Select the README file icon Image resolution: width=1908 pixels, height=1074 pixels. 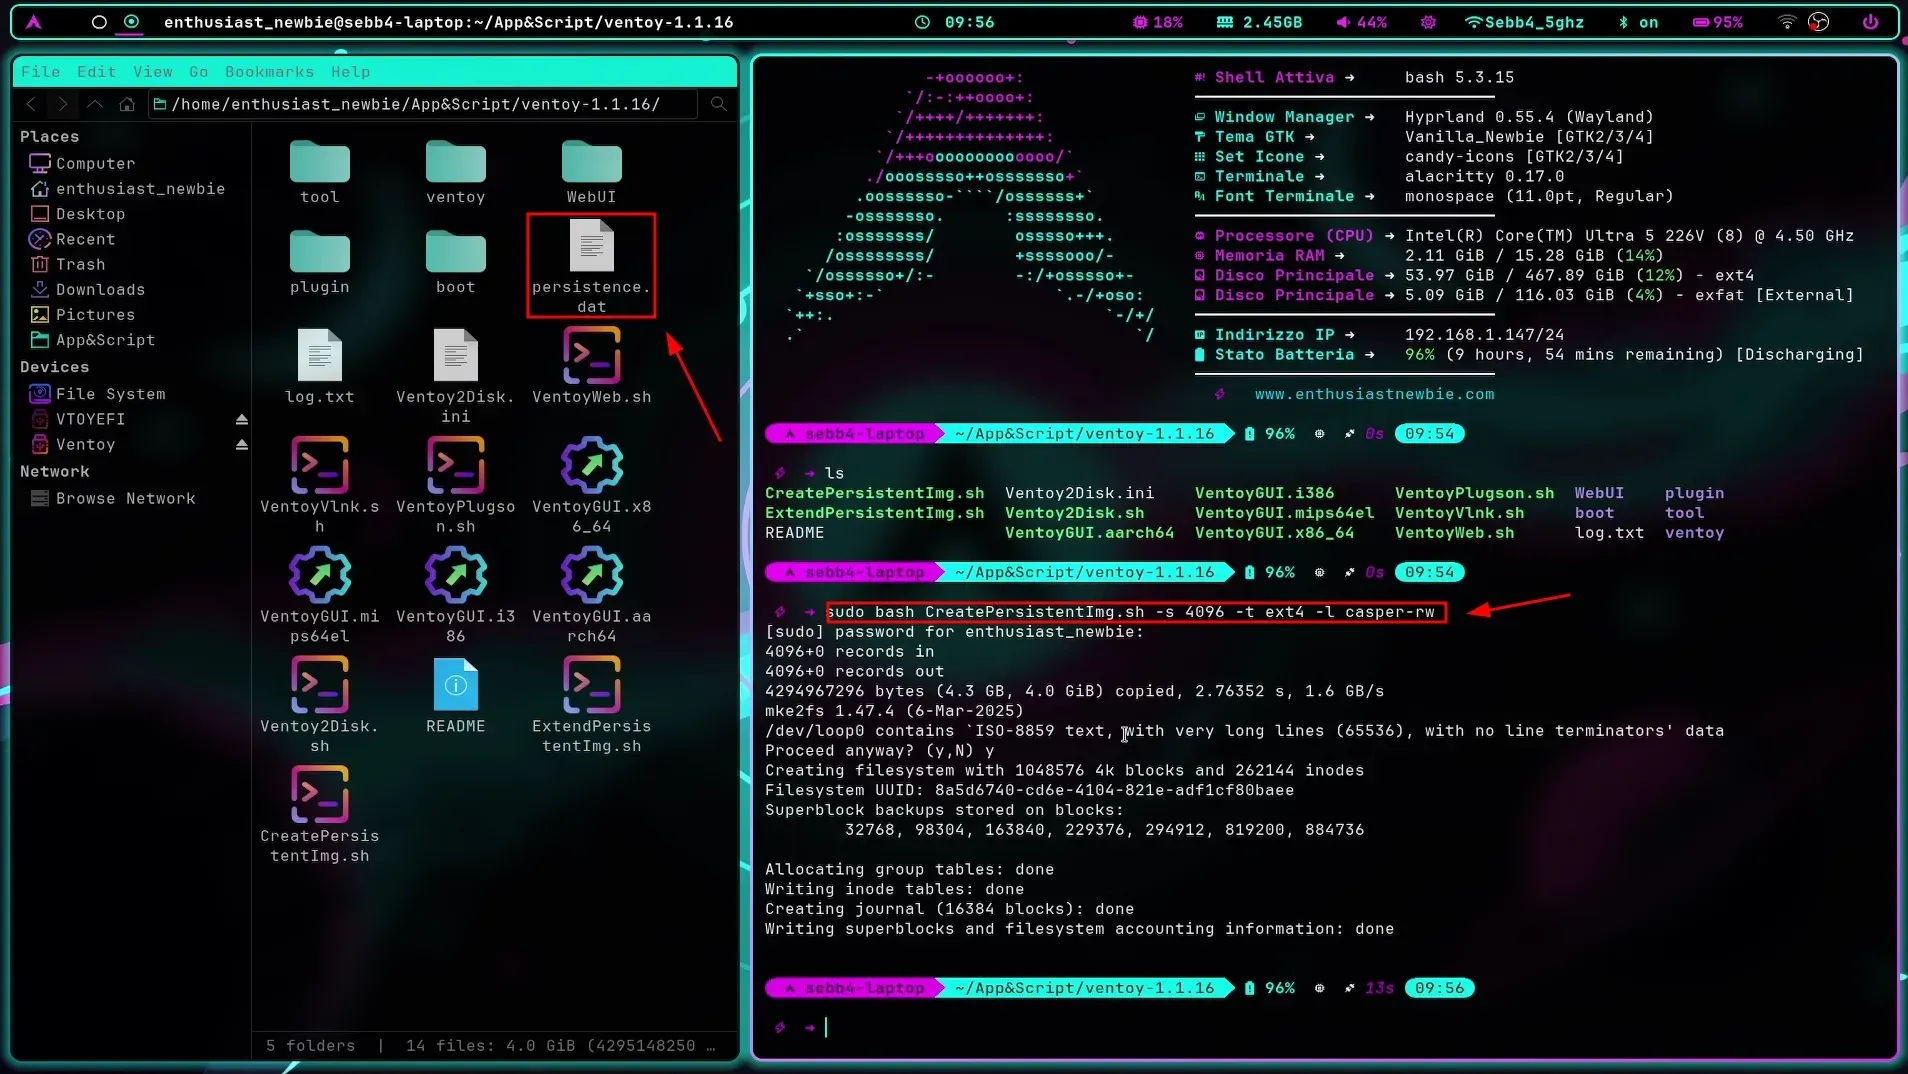456,685
